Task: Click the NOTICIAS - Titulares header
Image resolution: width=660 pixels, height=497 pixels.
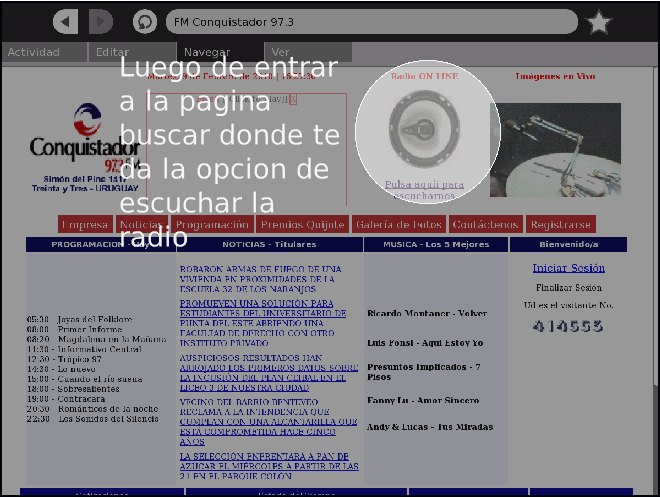Action: (x=269, y=245)
